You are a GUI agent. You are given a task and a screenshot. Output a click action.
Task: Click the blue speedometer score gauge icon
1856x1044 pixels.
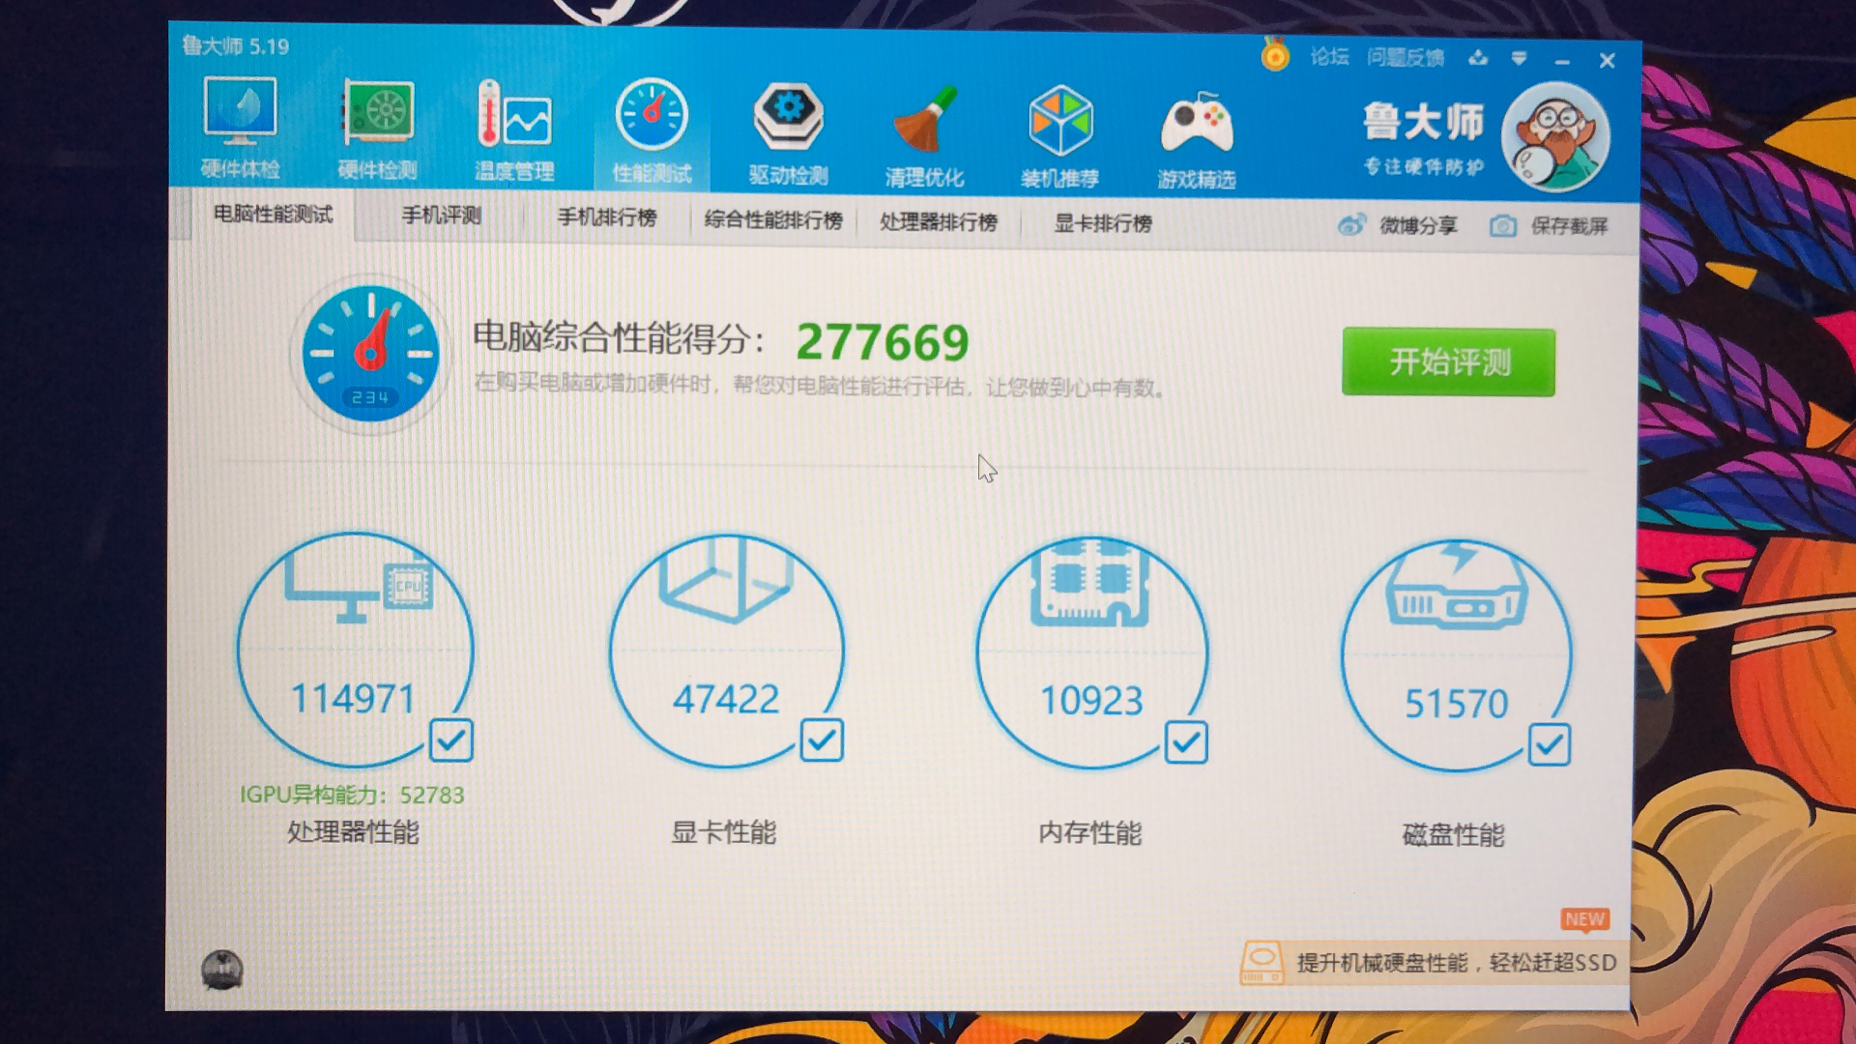click(x=370, y=353)
